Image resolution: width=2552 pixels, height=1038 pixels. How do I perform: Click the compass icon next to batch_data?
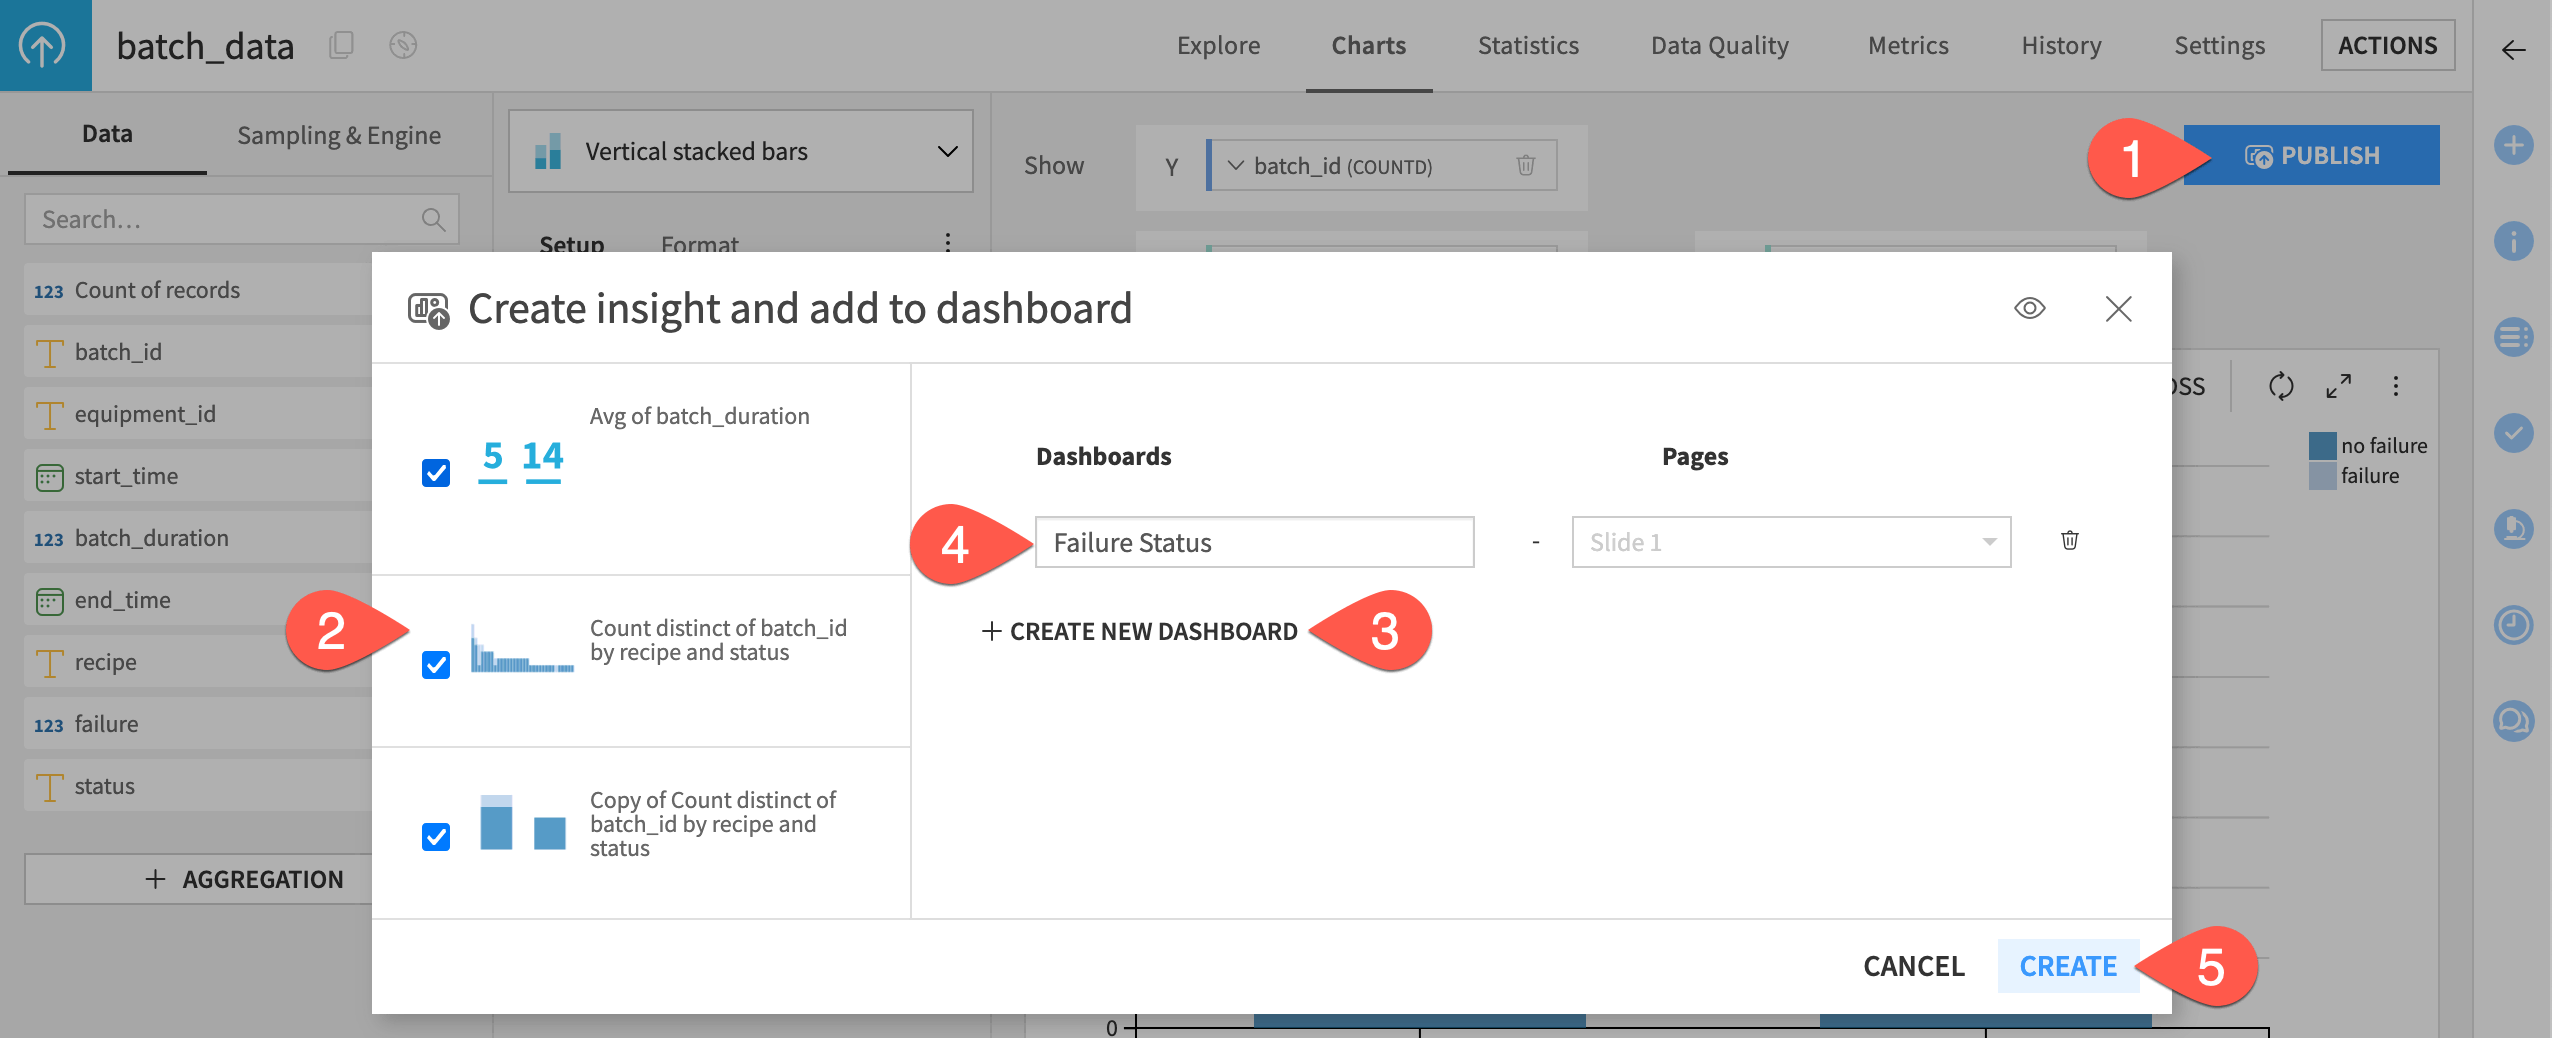[x=403, y=45]
